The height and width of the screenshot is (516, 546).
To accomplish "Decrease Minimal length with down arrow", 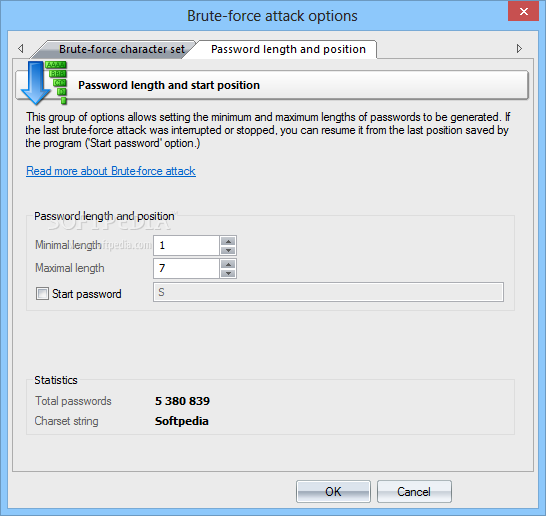I will pos(228,250).
